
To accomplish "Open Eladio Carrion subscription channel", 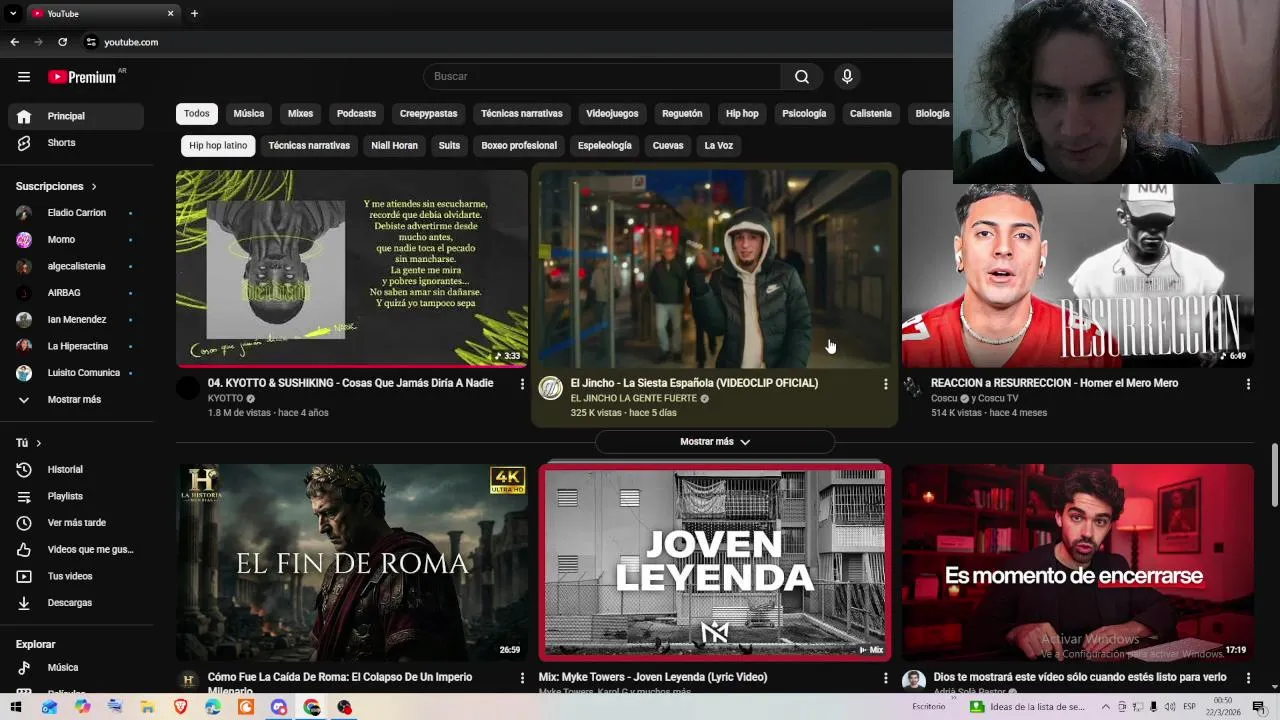I will click(x=76, y=213).
